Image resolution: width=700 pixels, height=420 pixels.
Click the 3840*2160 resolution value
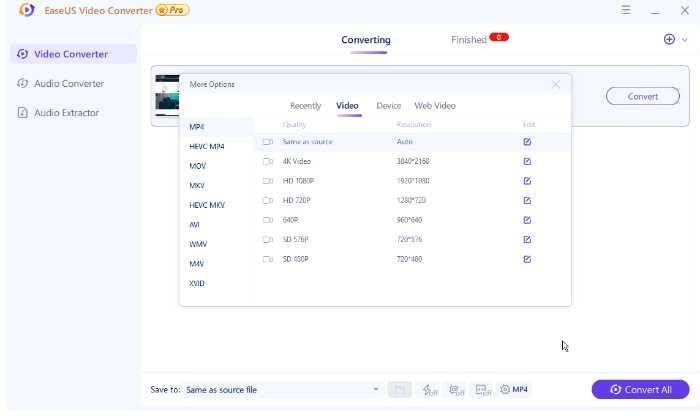click(x=413, y=161)
